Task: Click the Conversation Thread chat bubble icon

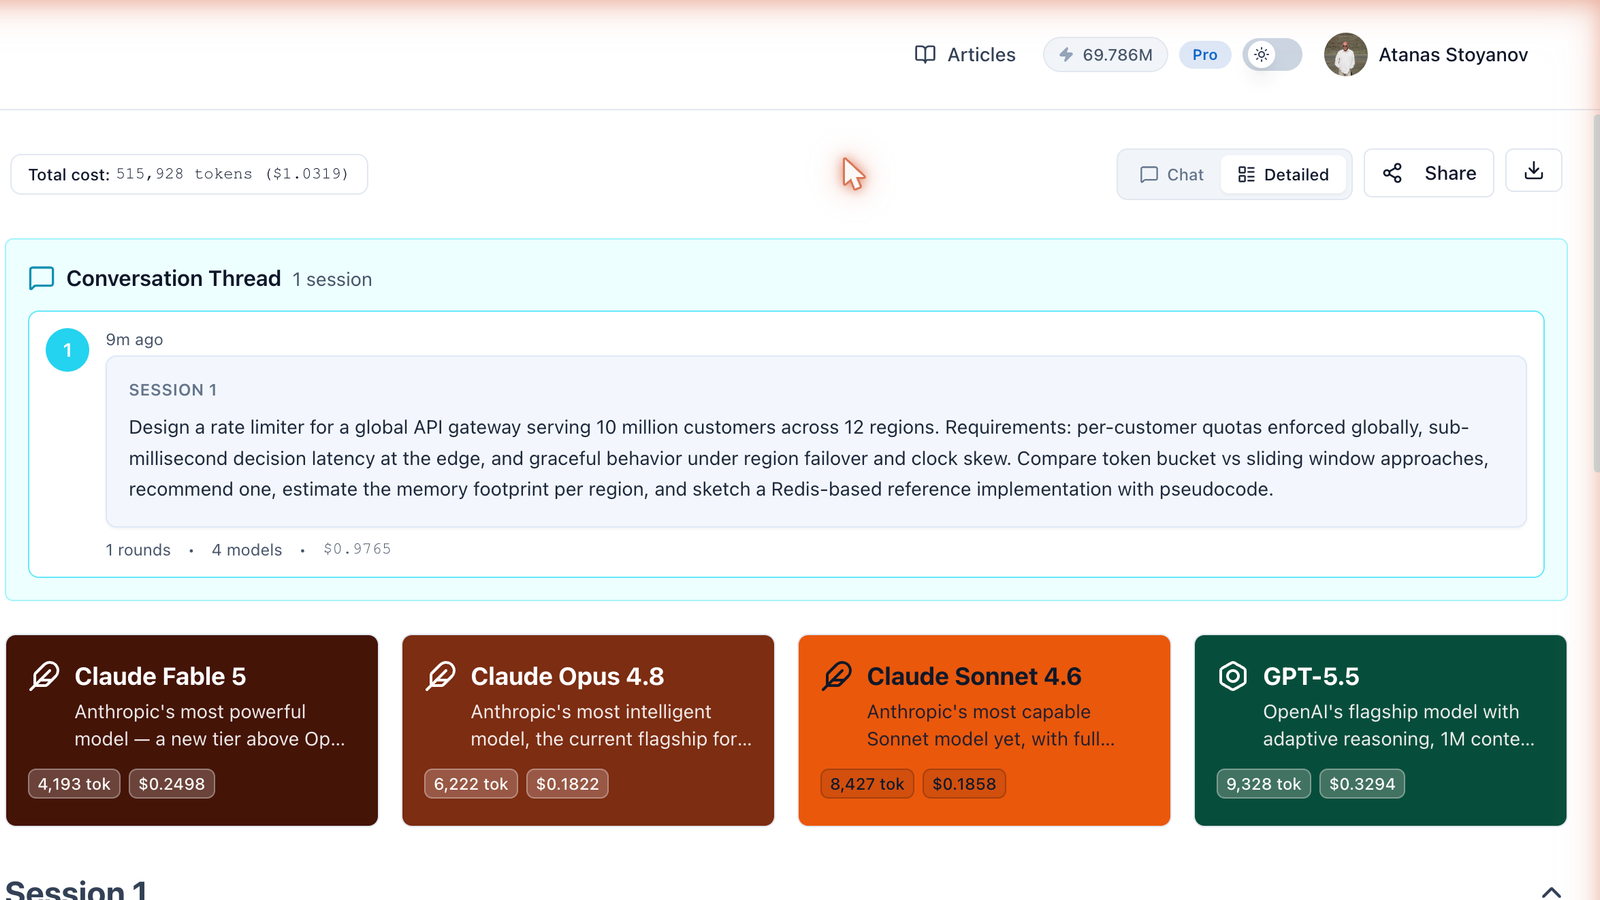Action: click(41, 278)
